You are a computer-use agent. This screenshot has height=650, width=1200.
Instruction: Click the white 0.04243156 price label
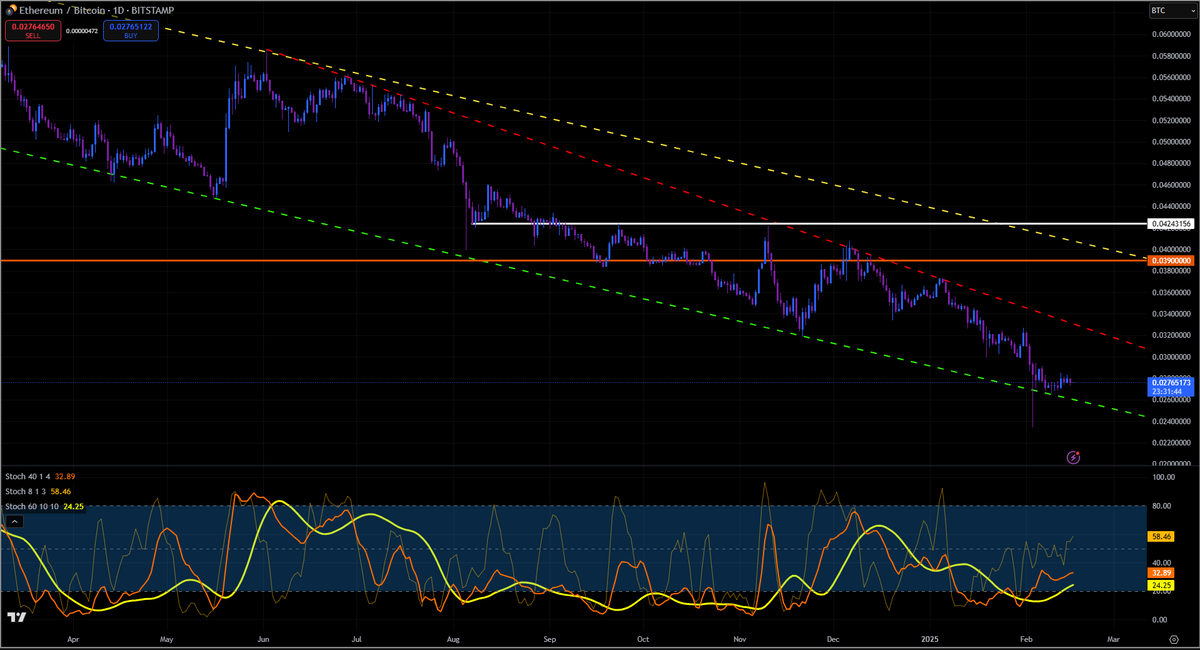coord(1171,224)
